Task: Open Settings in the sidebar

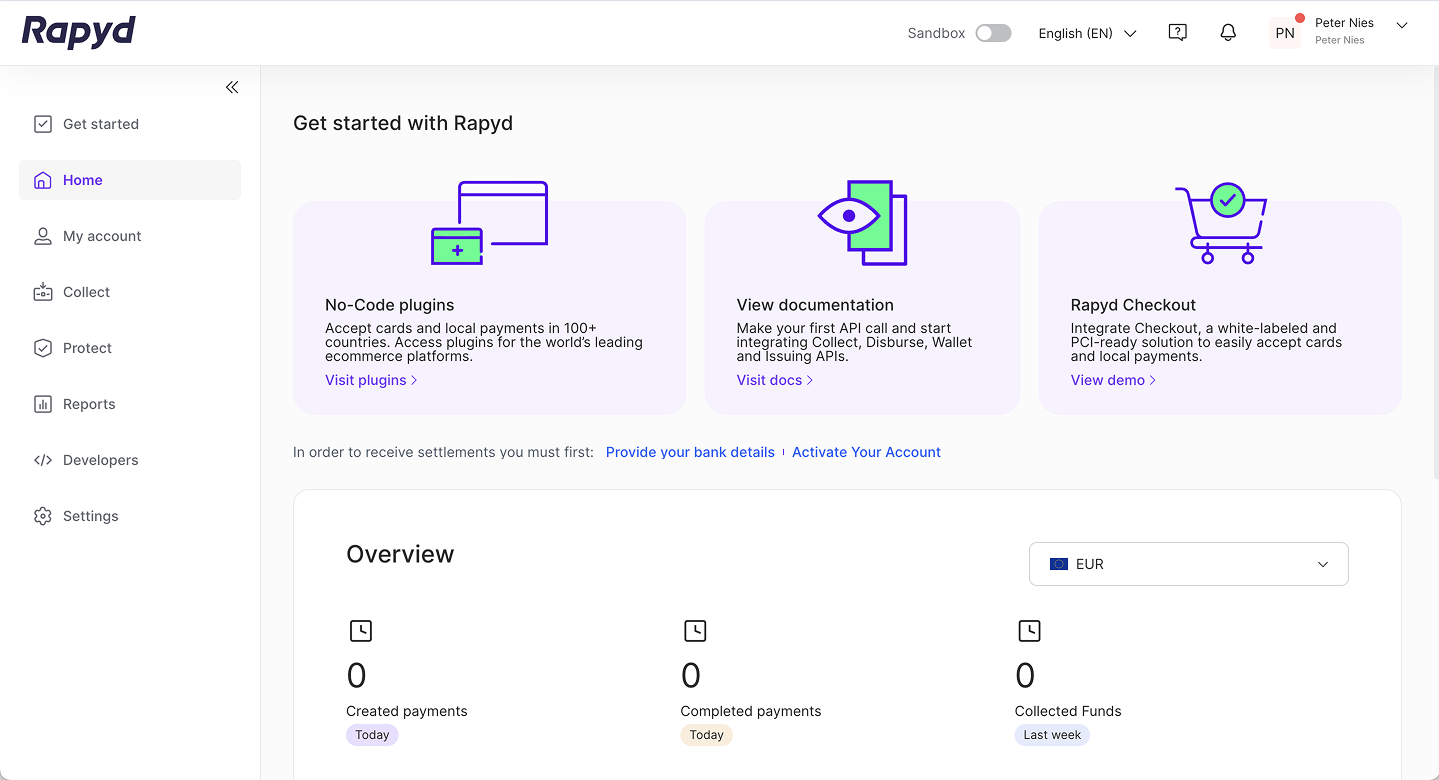Action: (x=130, y=516)
